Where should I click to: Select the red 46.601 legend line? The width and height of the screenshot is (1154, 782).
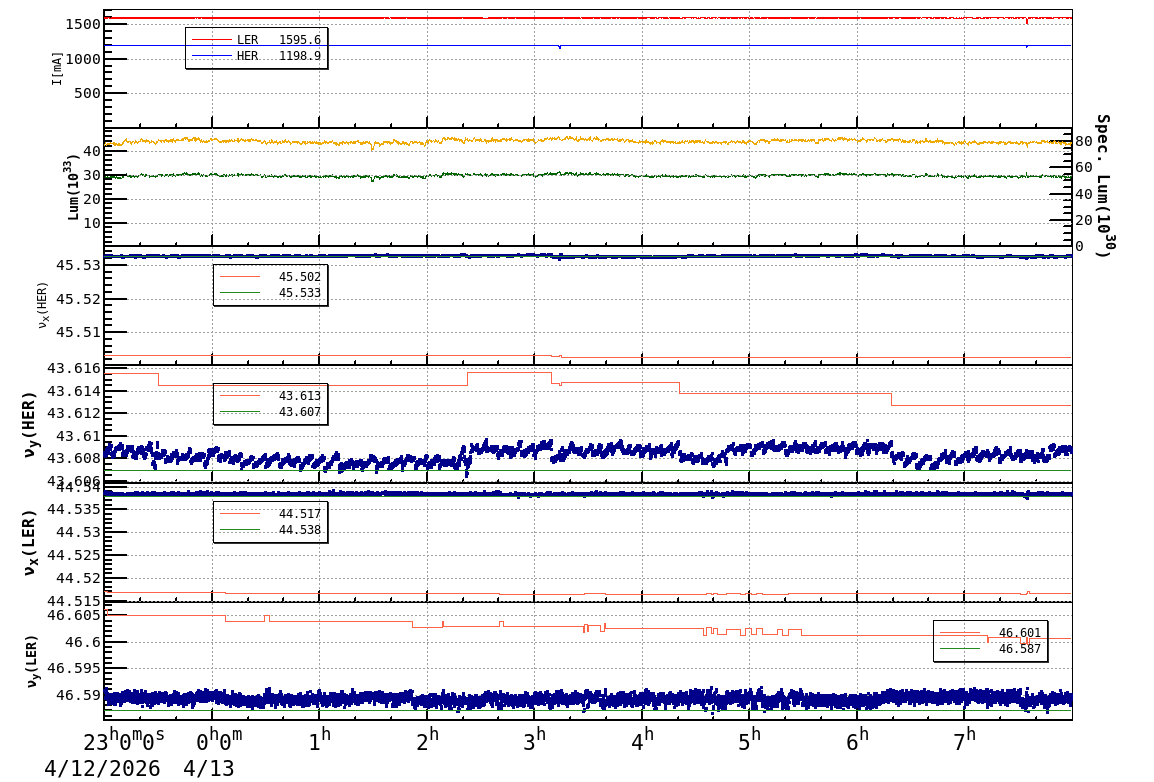coord(960,633)
